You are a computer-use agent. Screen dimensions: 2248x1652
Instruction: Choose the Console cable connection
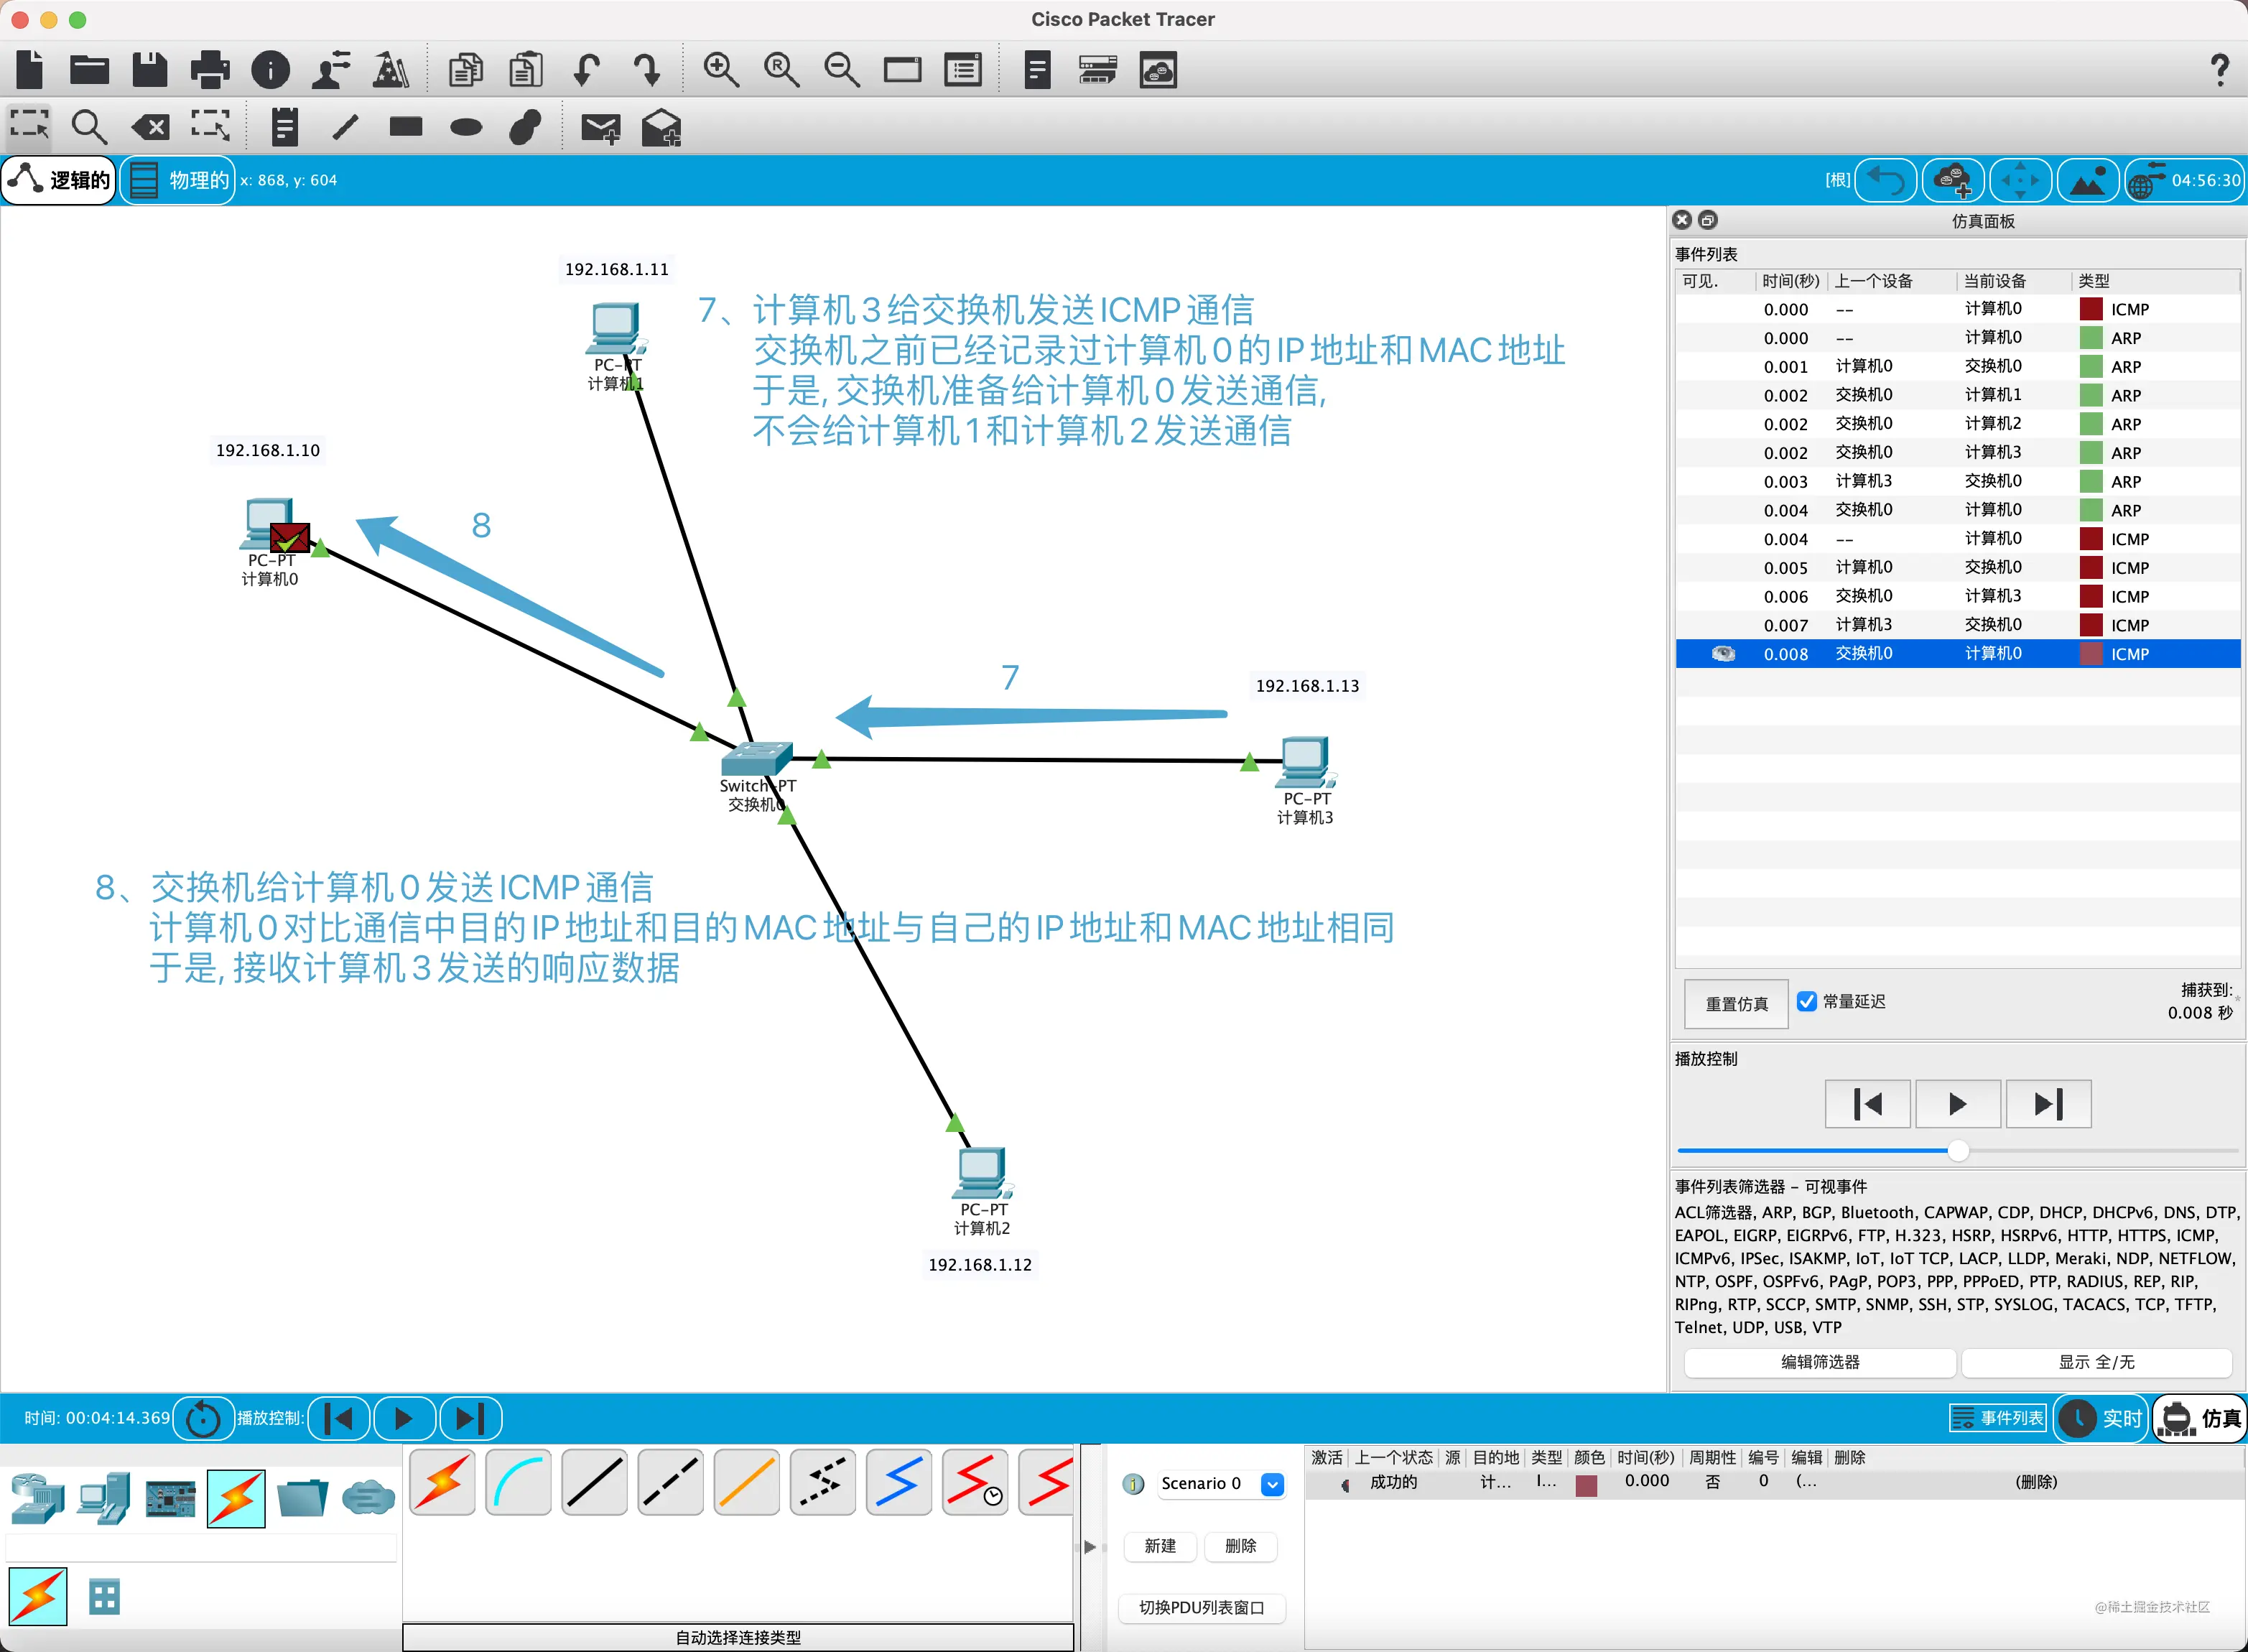click(518, 1482)
